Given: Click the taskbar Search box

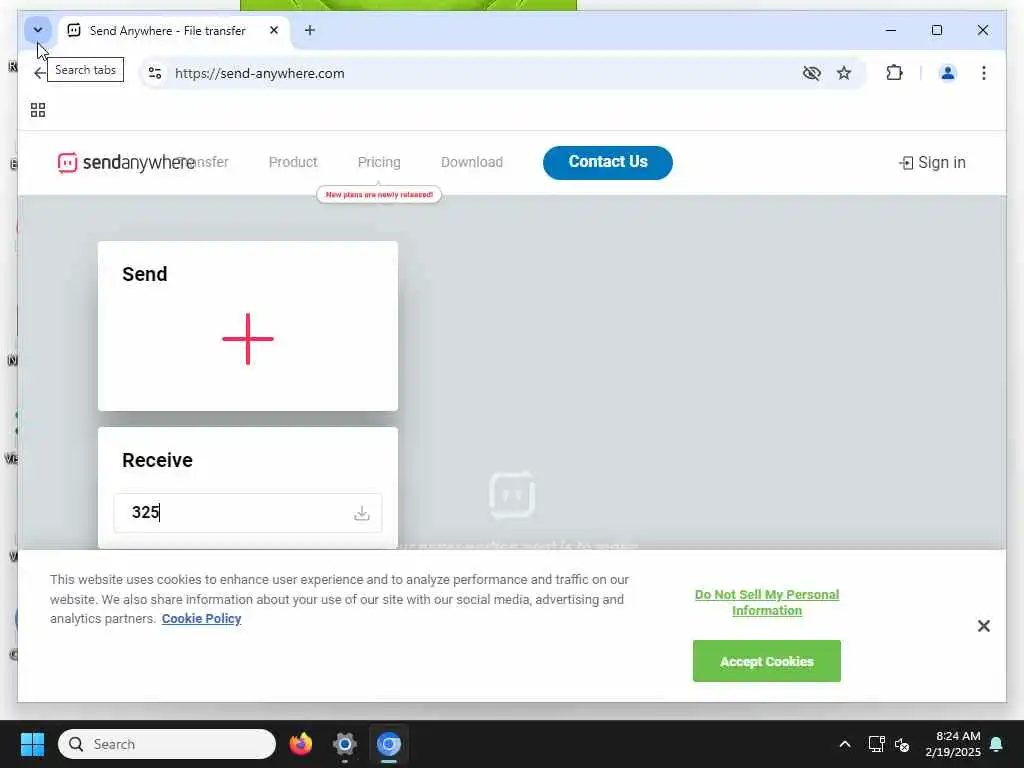Looking at the screenshot, I should [x=167, y=744].
